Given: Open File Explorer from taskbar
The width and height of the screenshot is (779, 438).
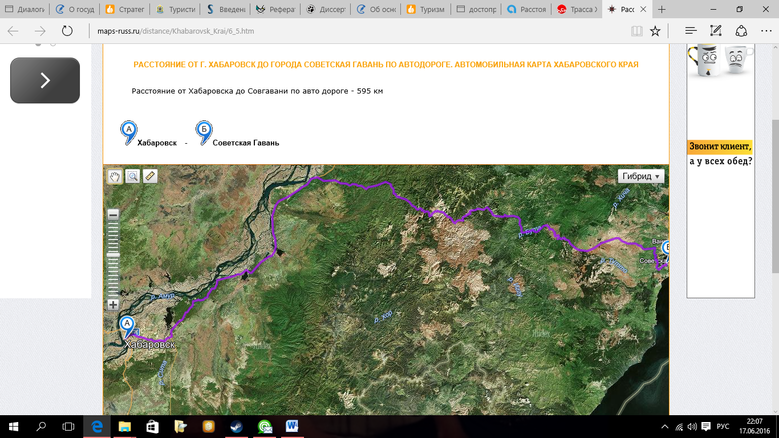Looking at the screenshot, I should coord(124,427).
